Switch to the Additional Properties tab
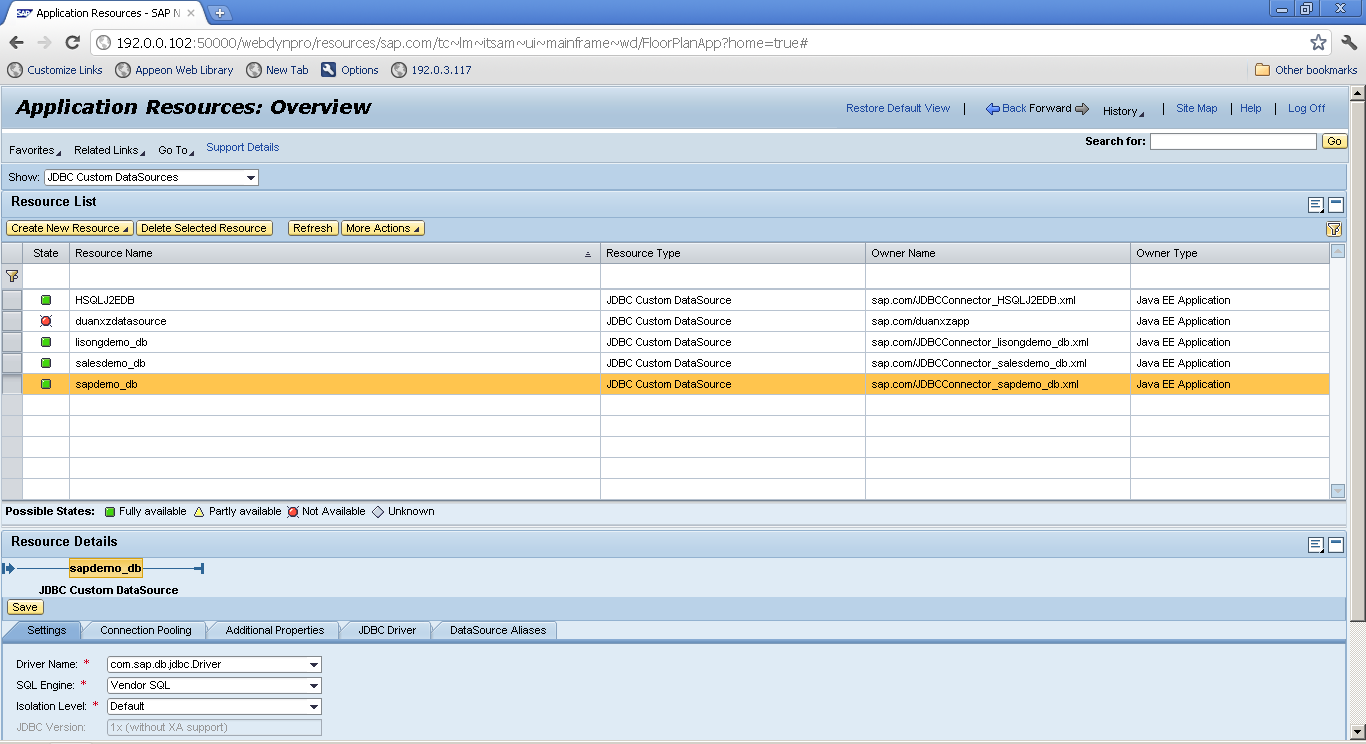The width and height of the screenshot is (1366, 744). [x=275, y=630]
